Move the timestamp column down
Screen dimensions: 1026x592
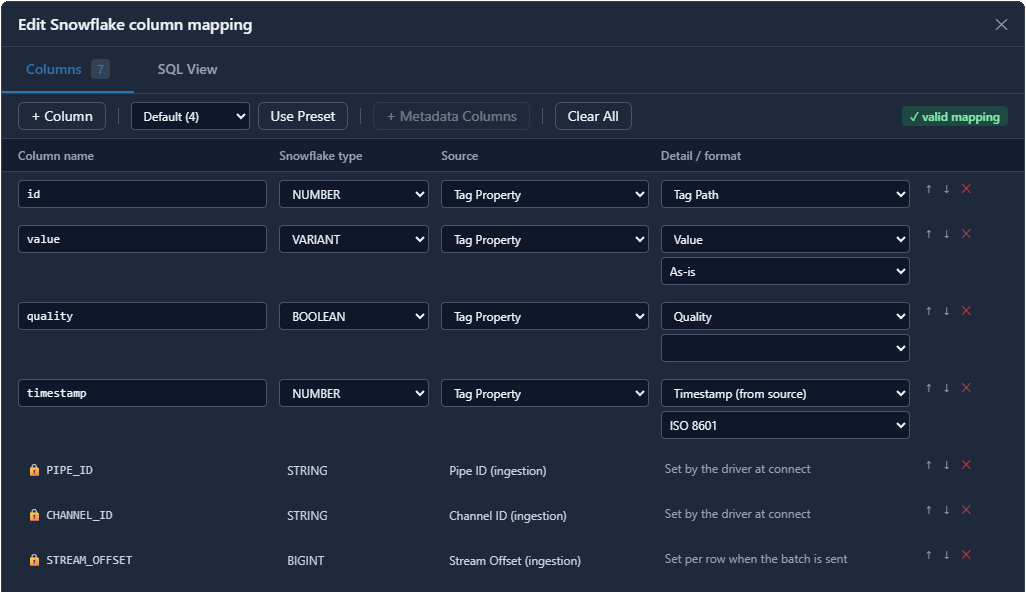[x=946, y=388]
